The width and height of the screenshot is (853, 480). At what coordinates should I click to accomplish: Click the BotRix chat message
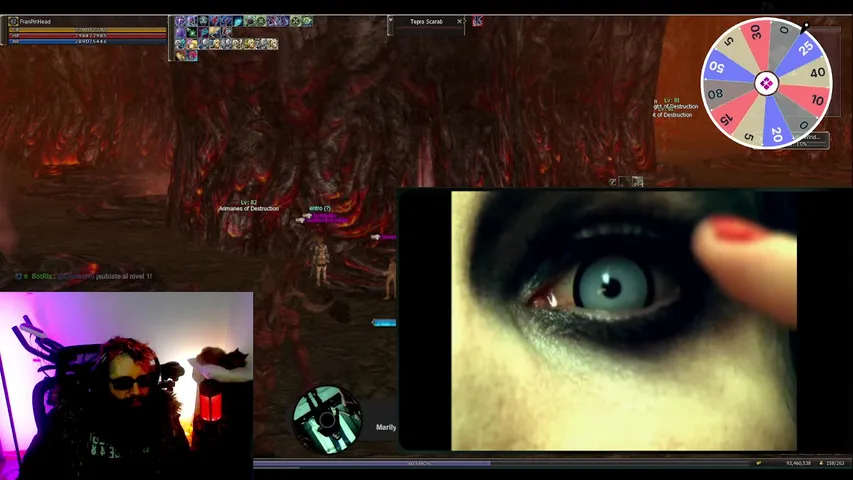(x=84, y=276)
